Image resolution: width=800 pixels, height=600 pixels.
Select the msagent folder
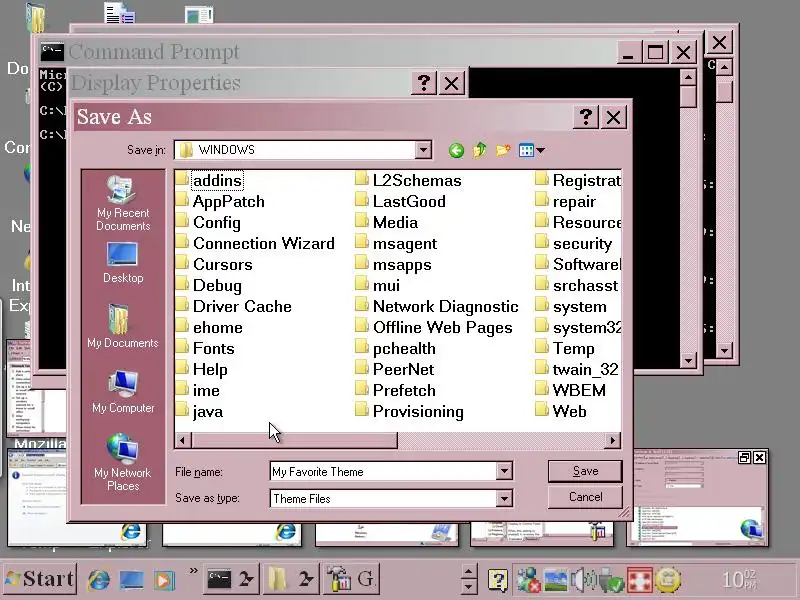point(396,243)
